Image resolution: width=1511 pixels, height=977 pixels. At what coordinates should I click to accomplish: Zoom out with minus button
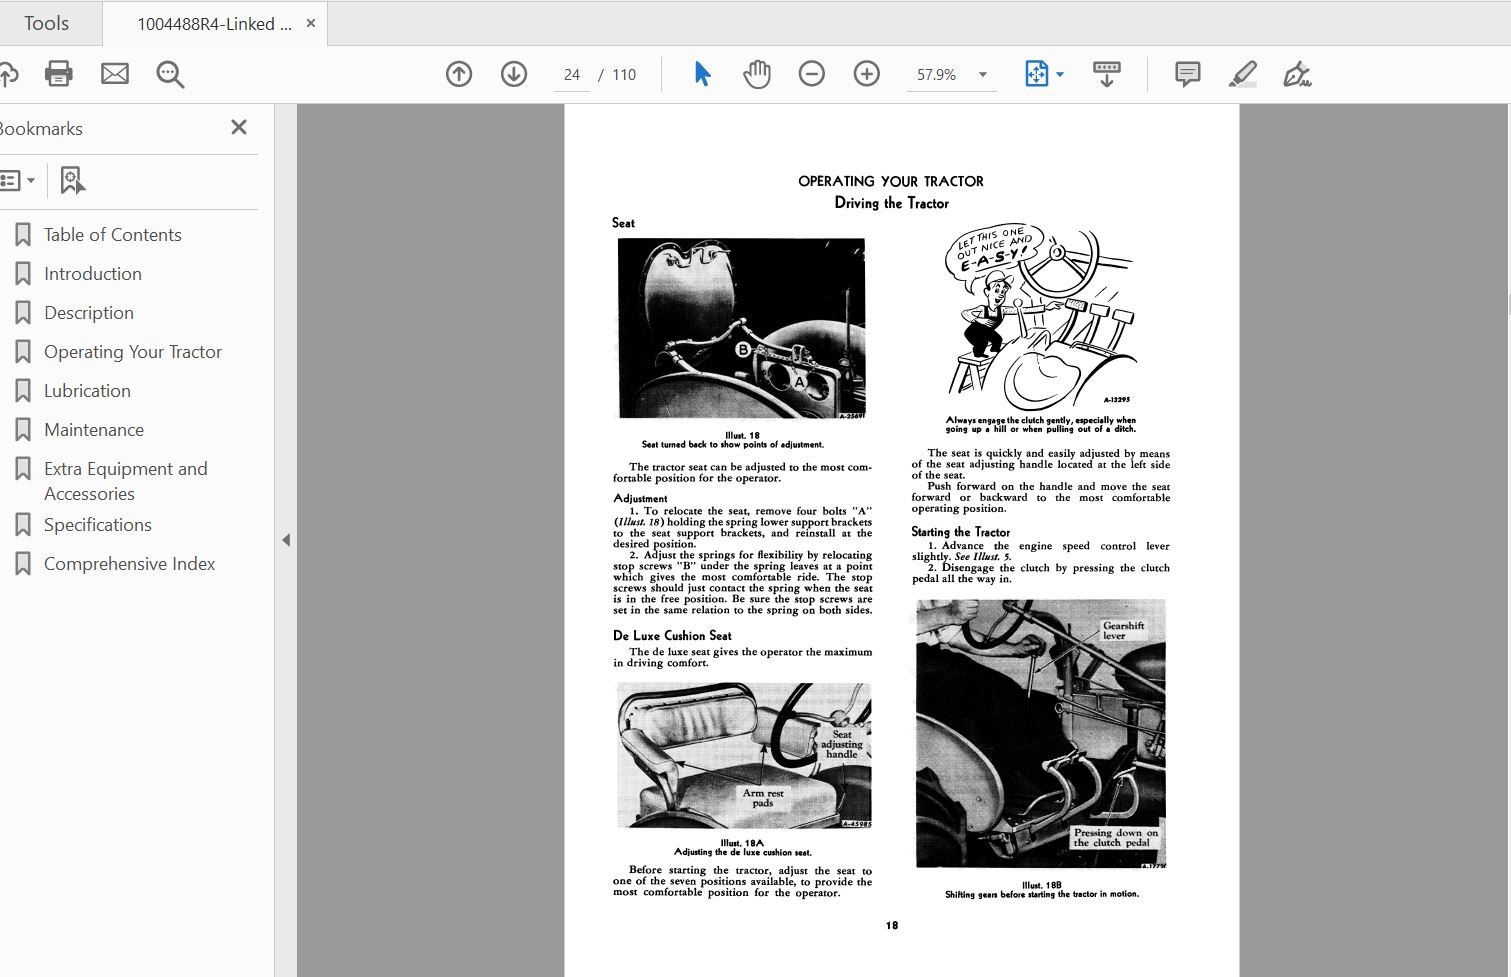pyautogui.click(x=812, y=74)
